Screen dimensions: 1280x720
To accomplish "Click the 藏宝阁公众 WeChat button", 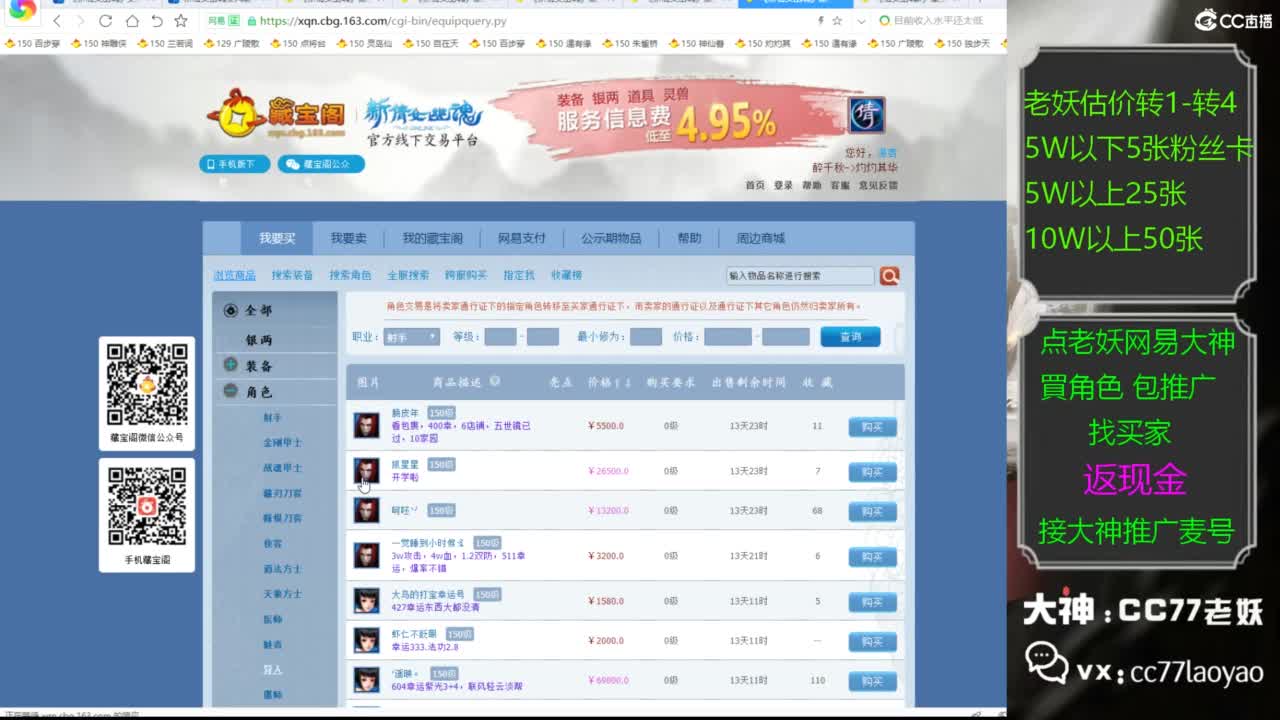I will (321, 164).
